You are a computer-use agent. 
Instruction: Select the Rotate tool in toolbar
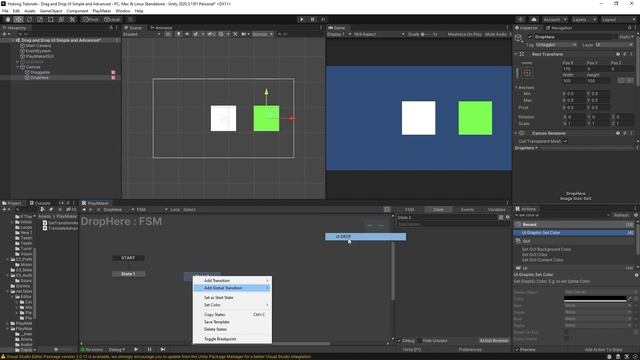(29, 19)
